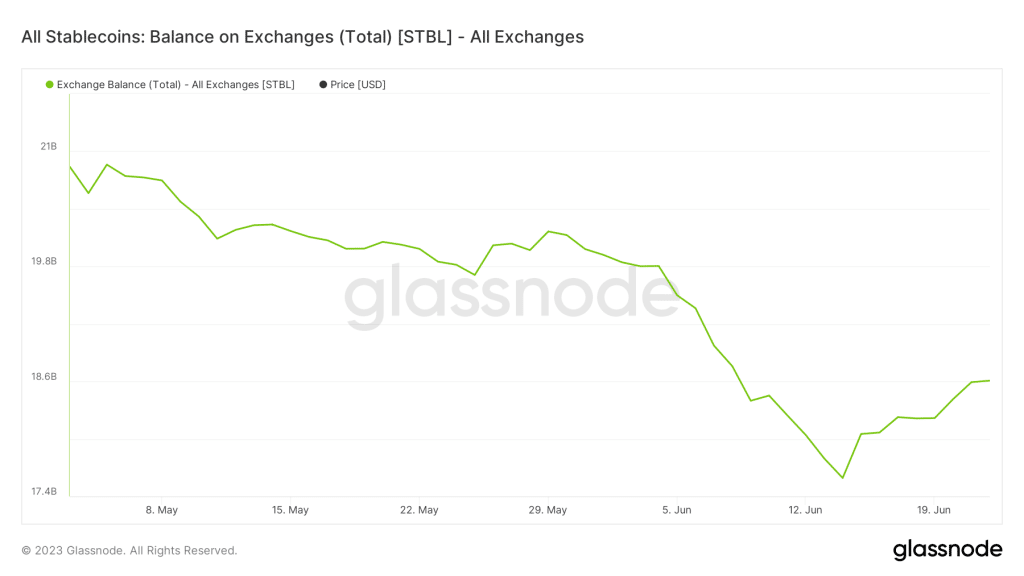Toggle the Price [USD] legend series
Image resolution: width=1024 pixels, height=576 pixels.
(x=358, y=85)
